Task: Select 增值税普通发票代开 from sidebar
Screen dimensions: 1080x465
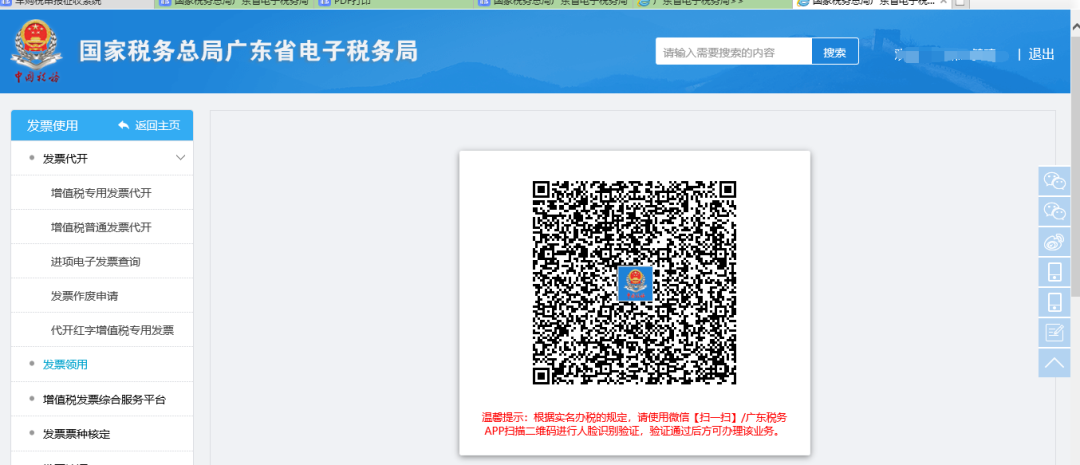Action: tap(101, 227)
